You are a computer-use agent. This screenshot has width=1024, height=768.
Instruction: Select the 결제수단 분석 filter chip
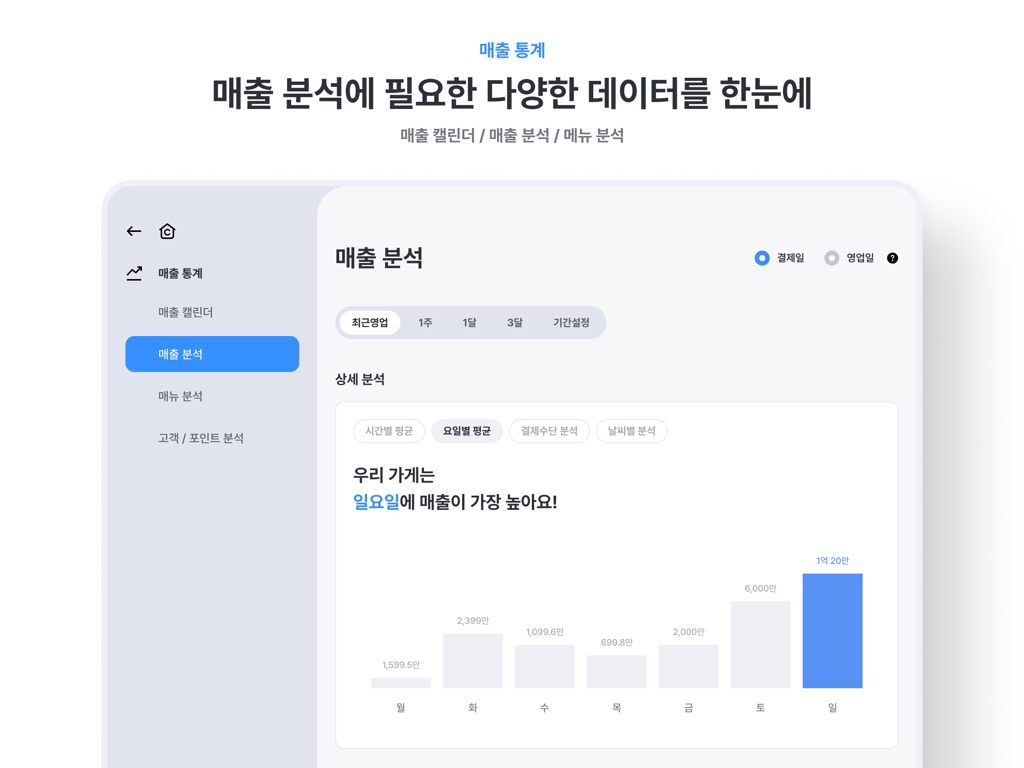548,431
